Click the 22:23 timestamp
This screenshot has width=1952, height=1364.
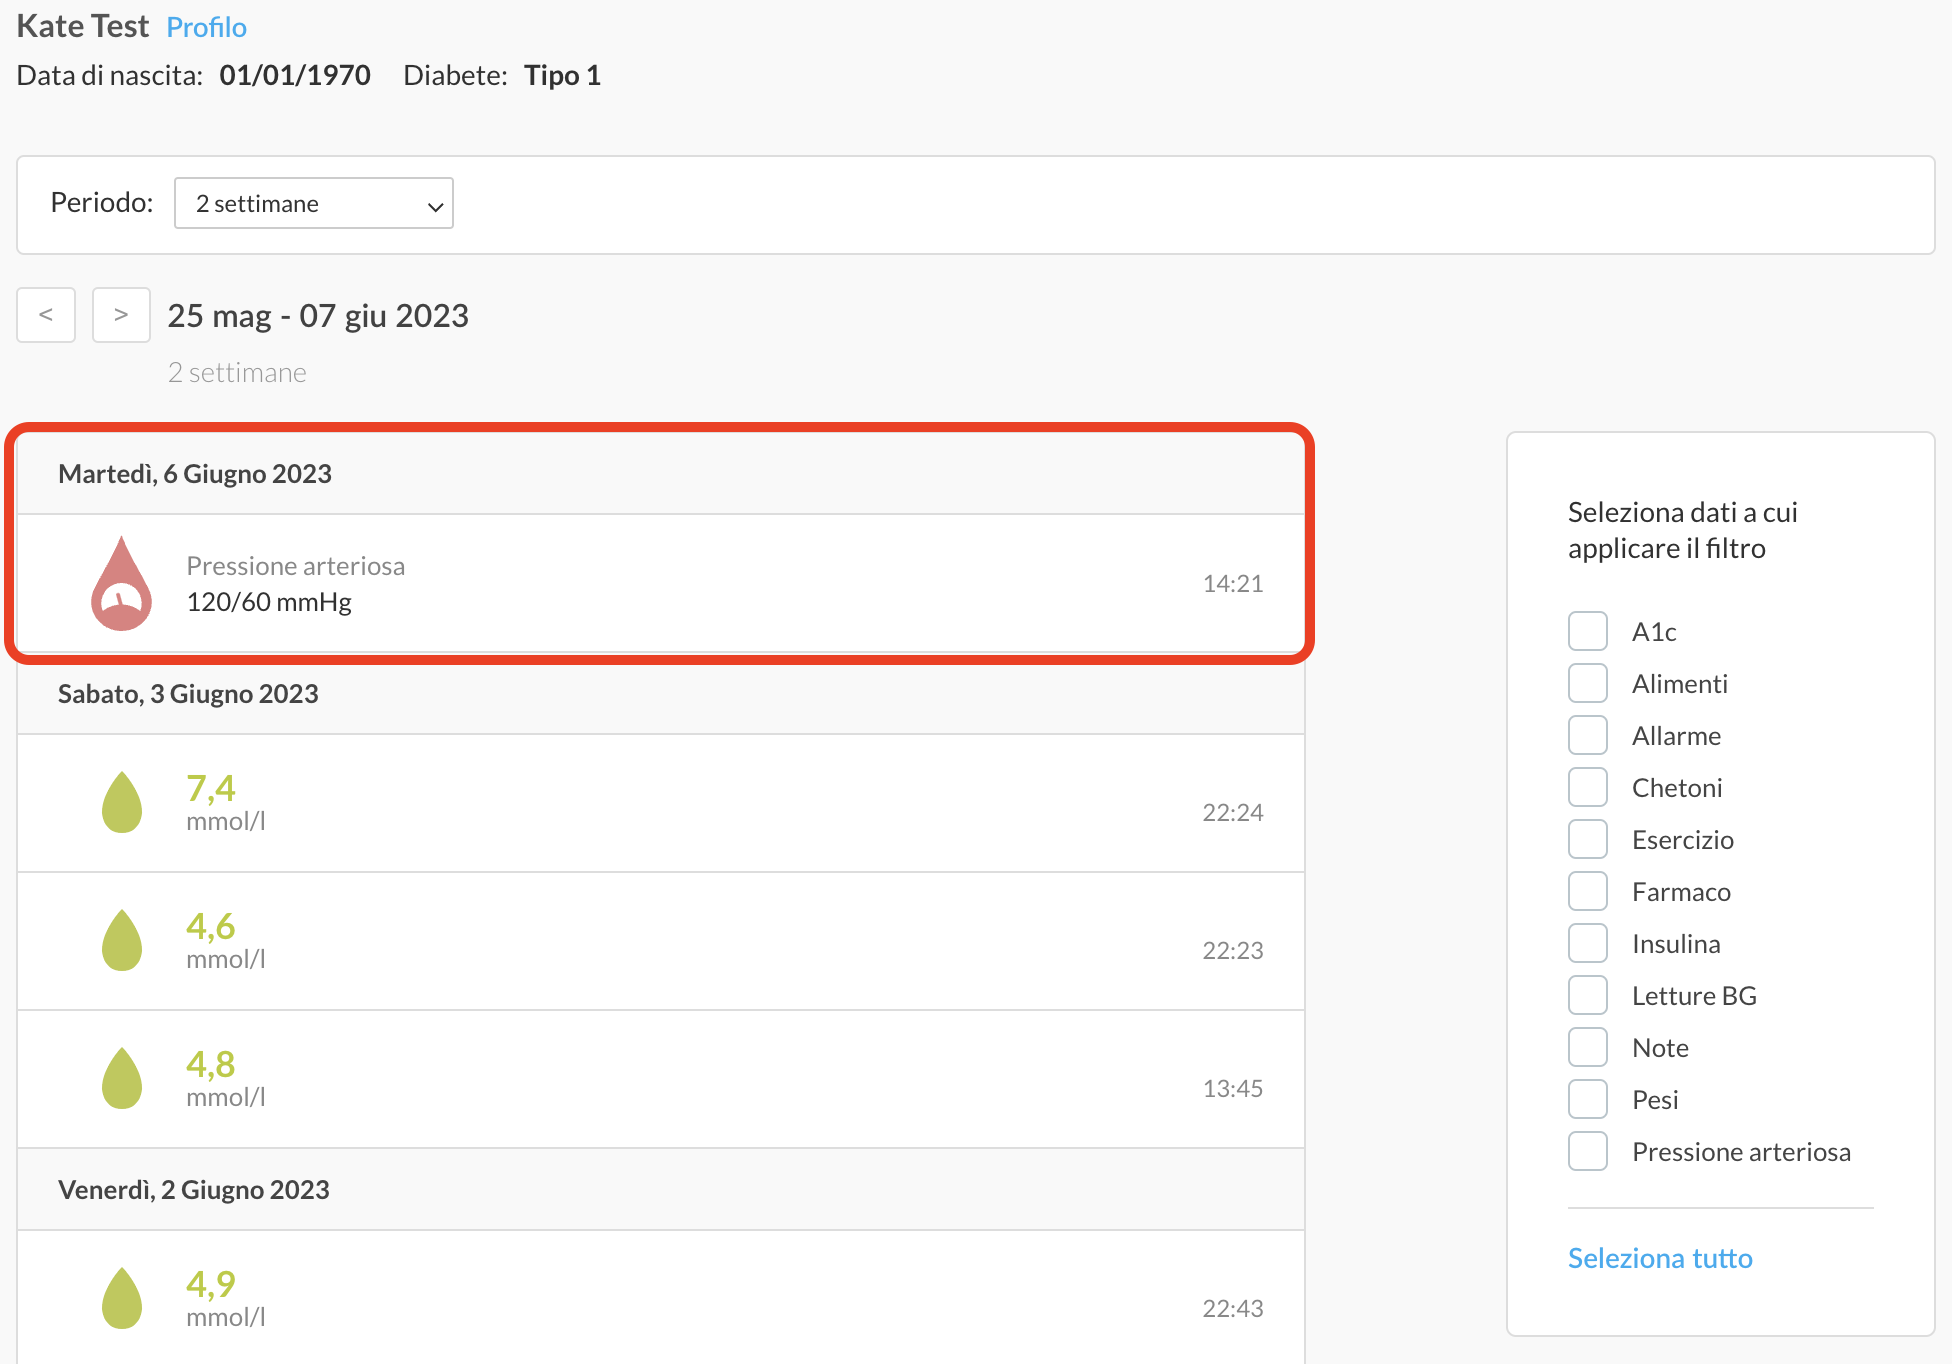click(x=1233, y=951)
